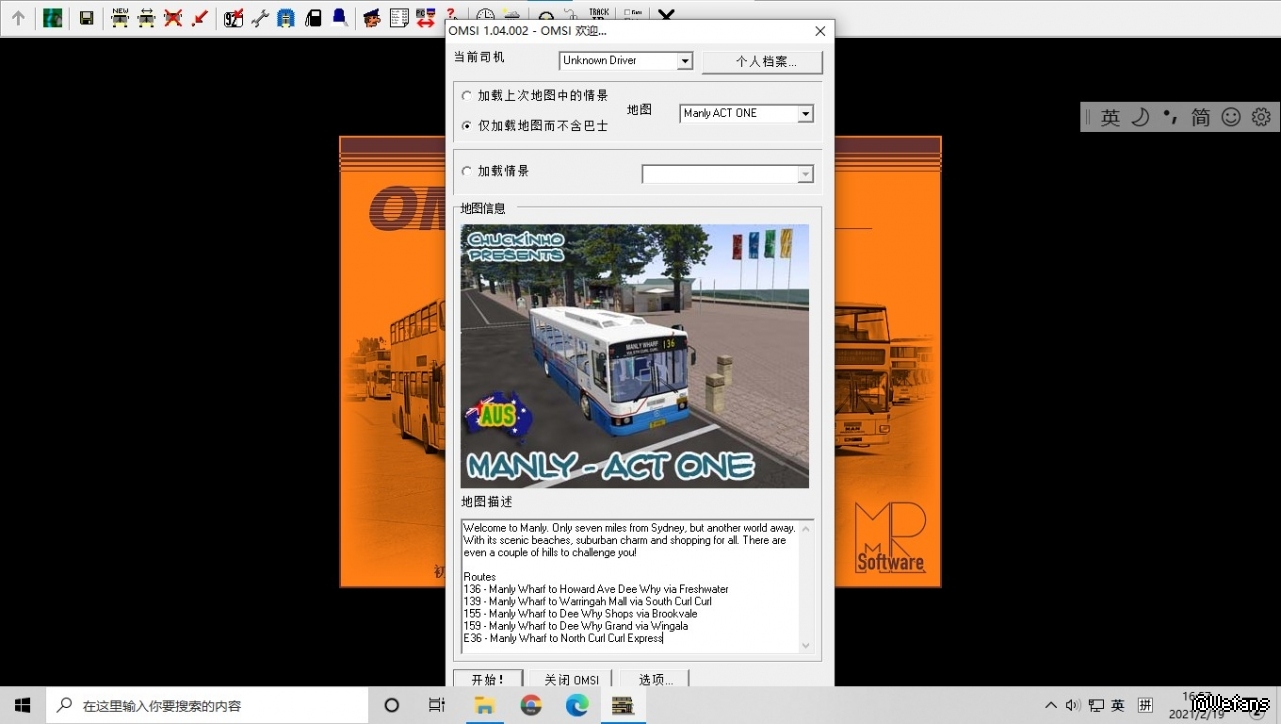Click the taskbar 拼 IME indicator
This screenshot has height=724, width=1281.
1146,705
